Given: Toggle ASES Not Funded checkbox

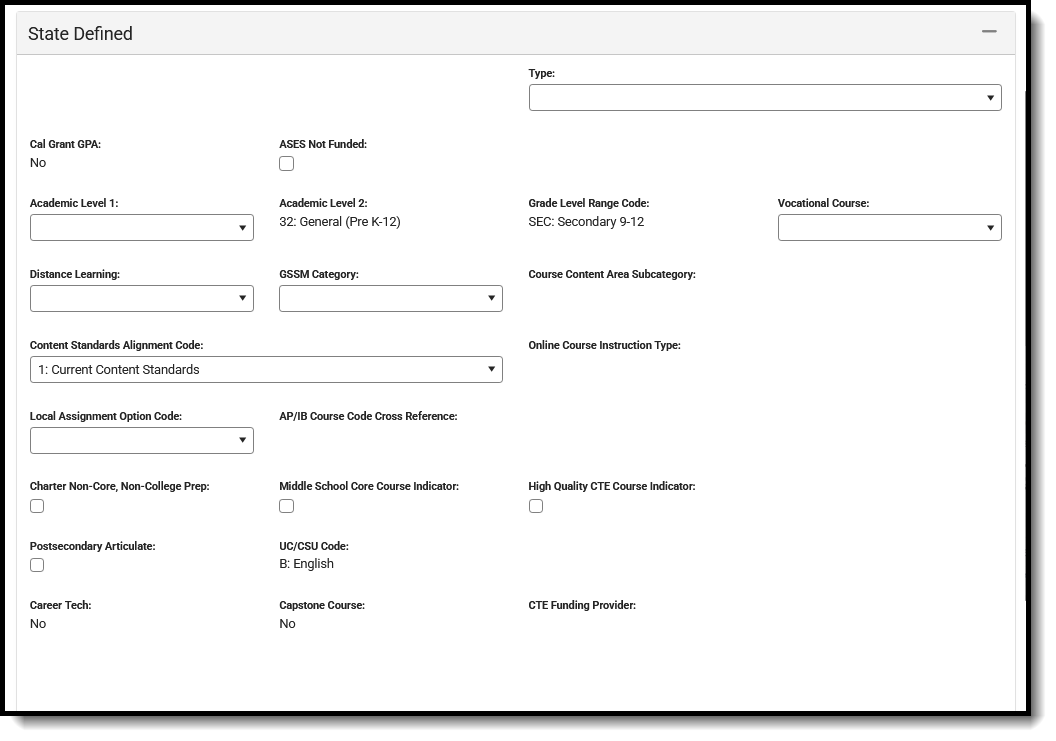Looking at the screenshot, I should click(287, 164).
